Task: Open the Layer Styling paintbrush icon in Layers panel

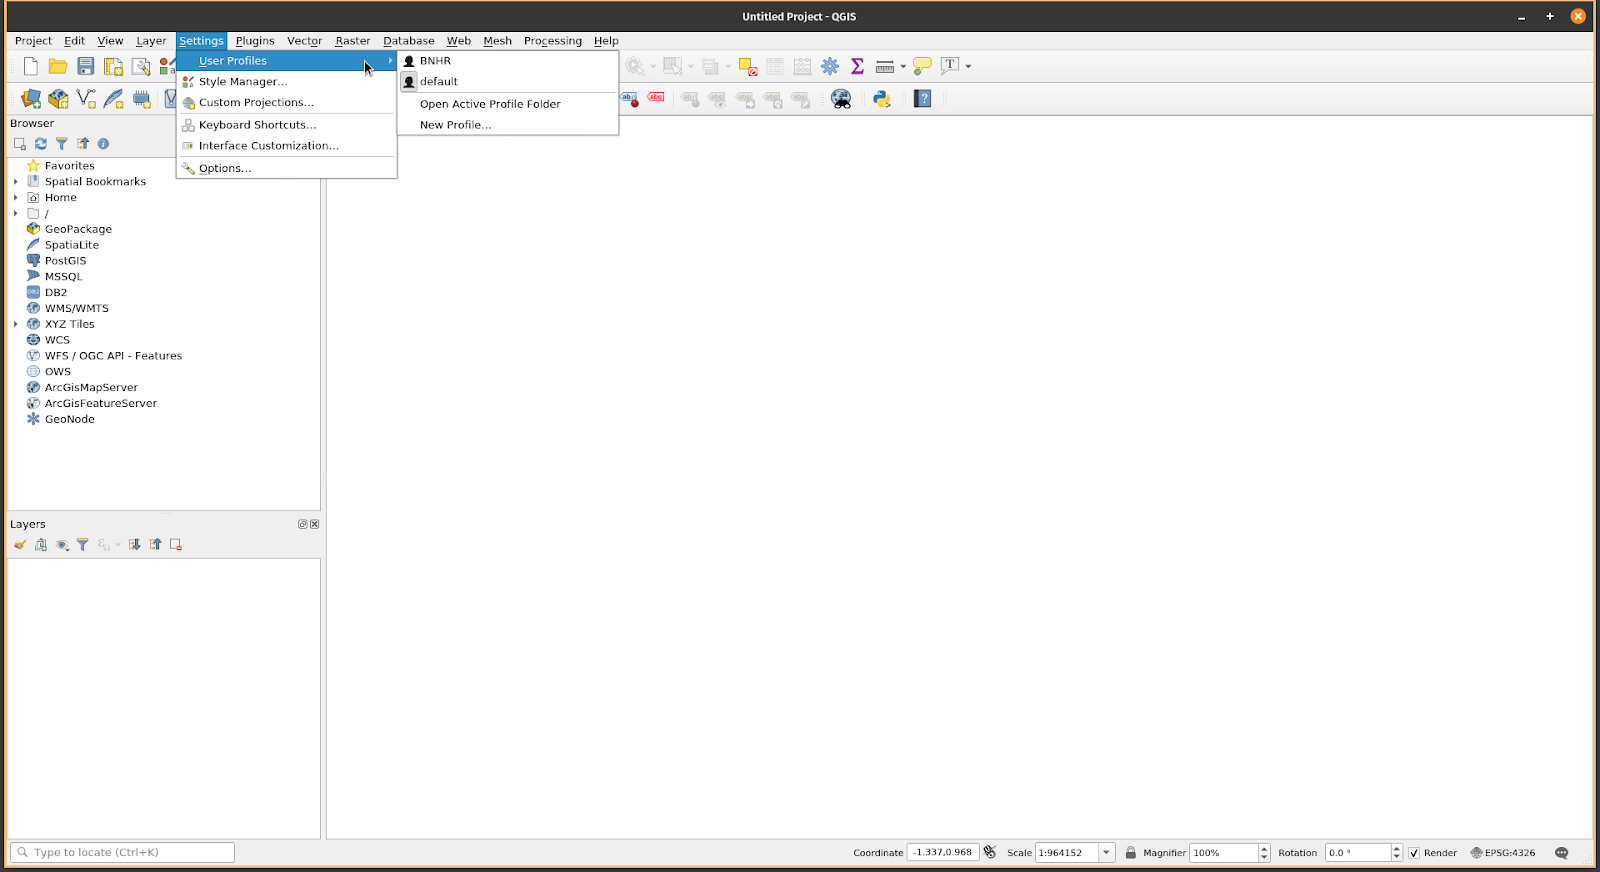Action: [x=20, y=545]
